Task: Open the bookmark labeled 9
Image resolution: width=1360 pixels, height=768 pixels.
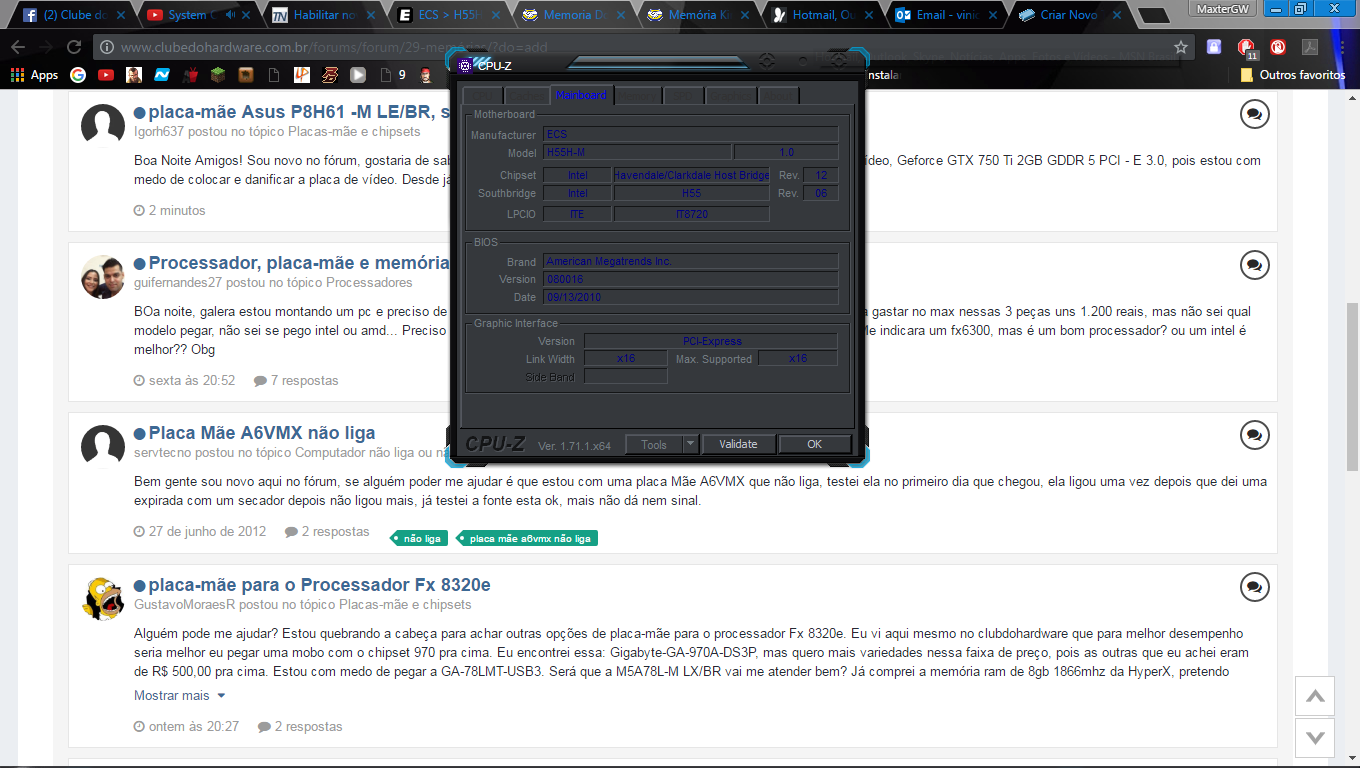Action: click(x=392, y=75)
